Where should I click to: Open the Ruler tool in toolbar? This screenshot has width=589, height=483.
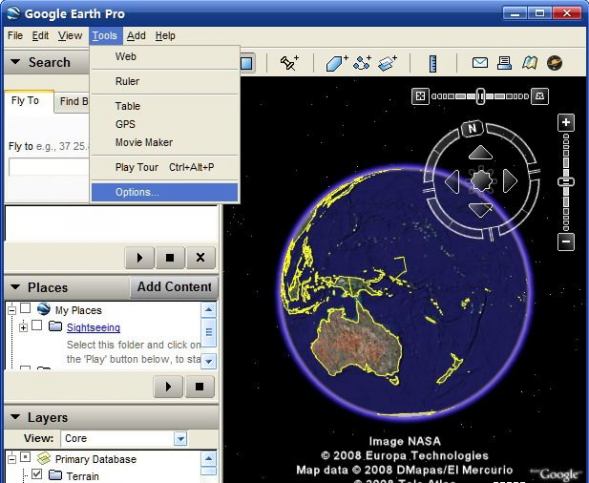433,63
